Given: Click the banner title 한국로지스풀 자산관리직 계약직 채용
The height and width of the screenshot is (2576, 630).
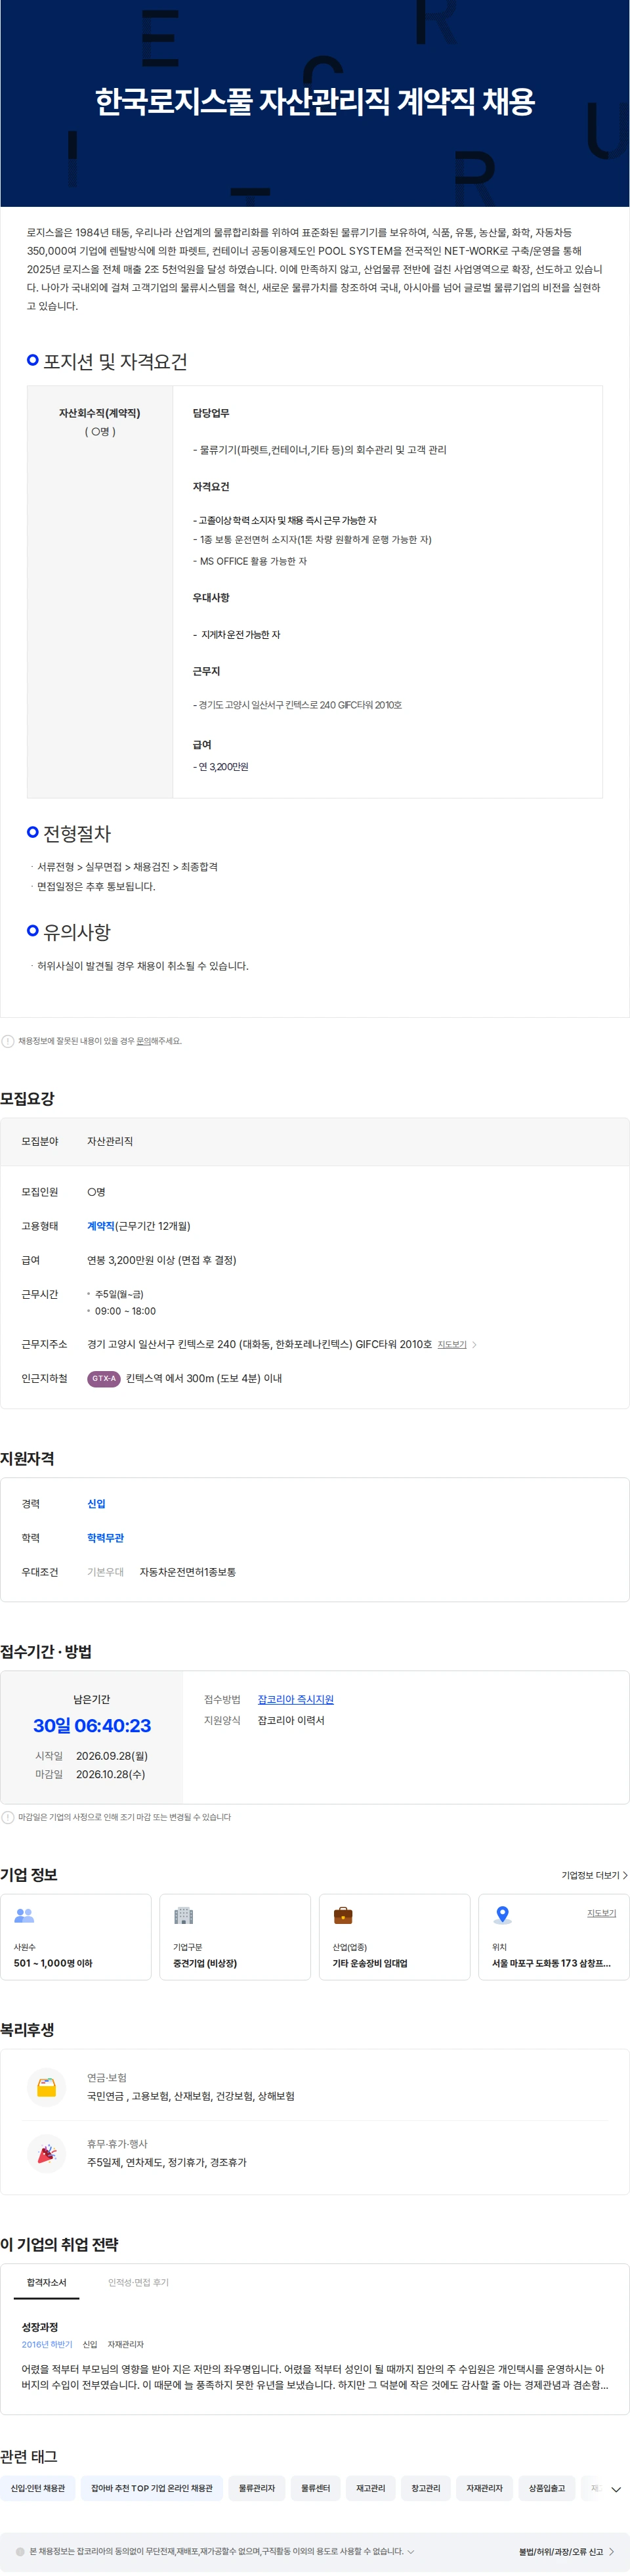Looking at the screenshot, I should tap(315, 101).
